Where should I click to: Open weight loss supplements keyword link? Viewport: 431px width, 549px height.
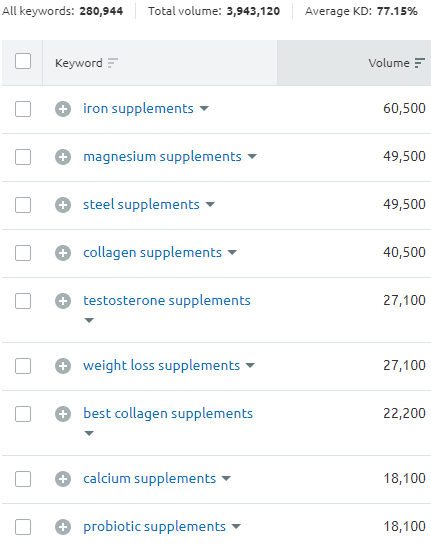point(161,366)
